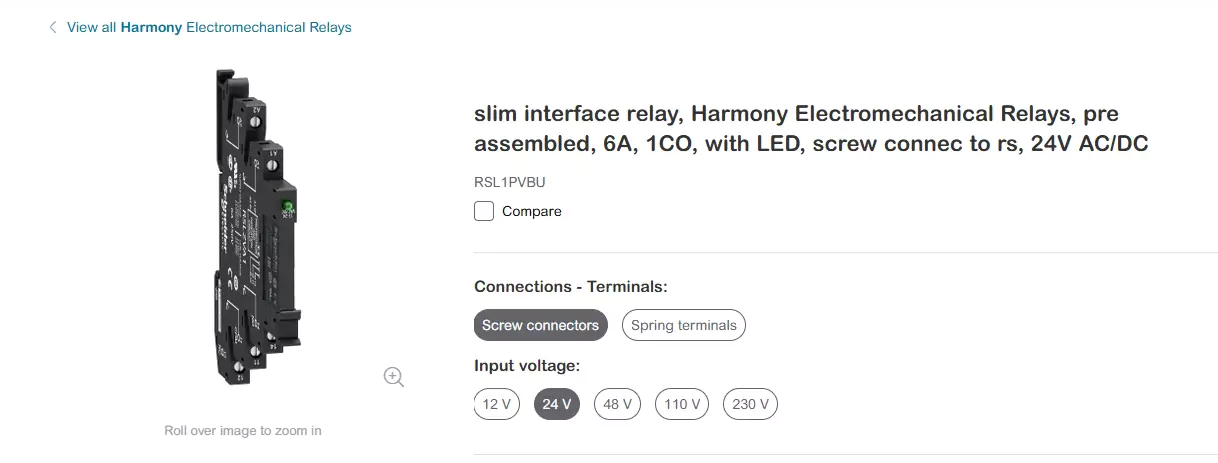Choose 110 V input voltage
The width and height of the screenshot is (1218, 463).
pyautogui.click(x=682, y=404)
